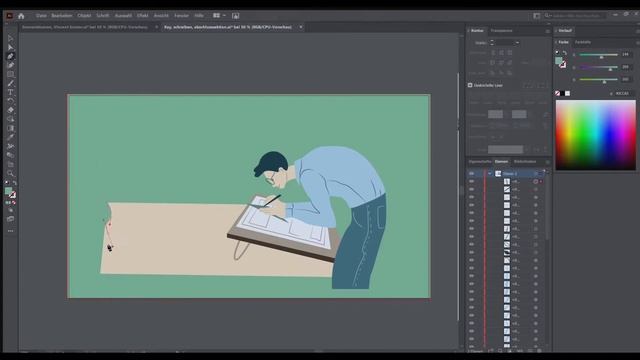
Task: Switch to the Farbhilfe panel tab
Action: tap(583, 42)
